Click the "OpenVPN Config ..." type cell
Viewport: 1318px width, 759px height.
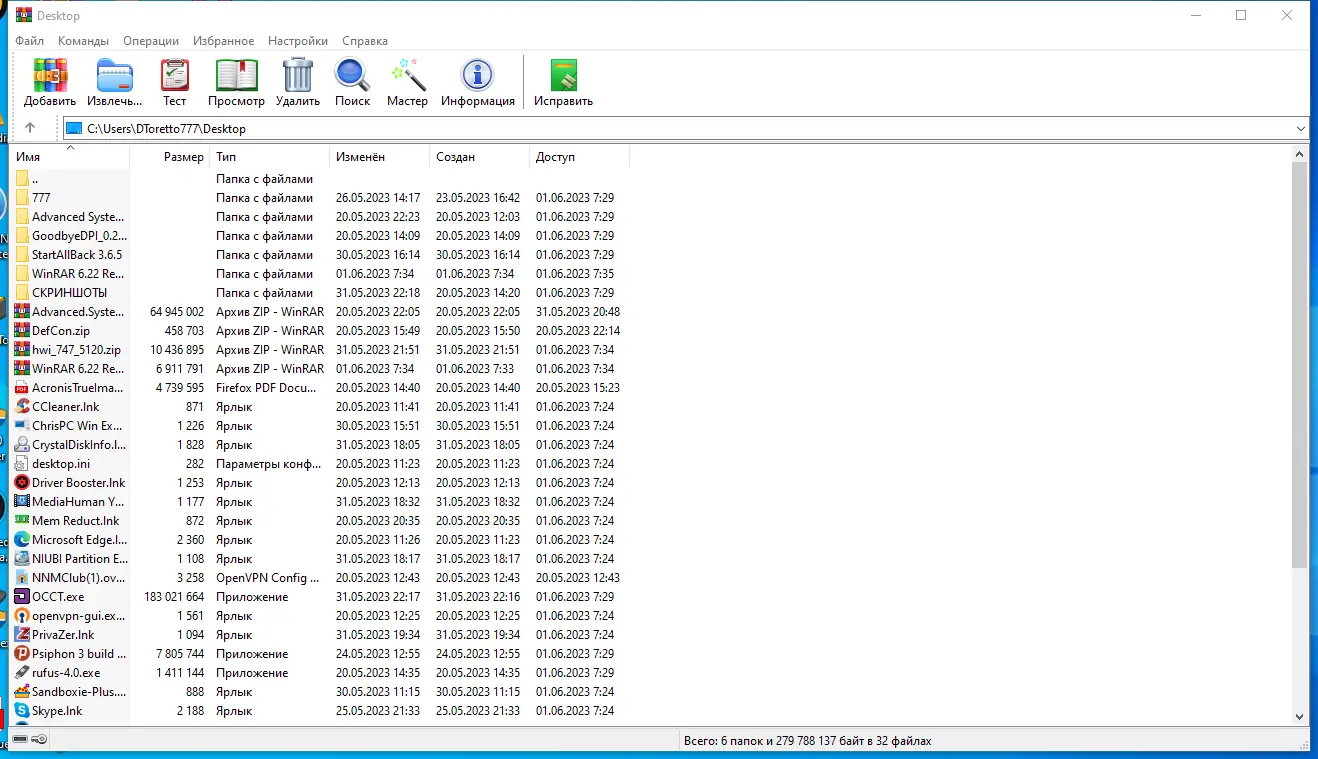pos(268,578)
